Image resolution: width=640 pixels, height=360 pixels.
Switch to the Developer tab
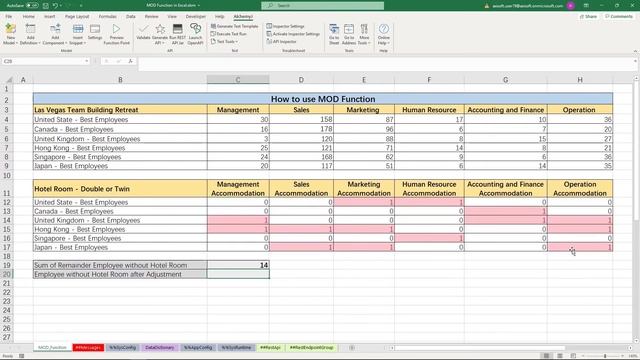pos(196,17)
